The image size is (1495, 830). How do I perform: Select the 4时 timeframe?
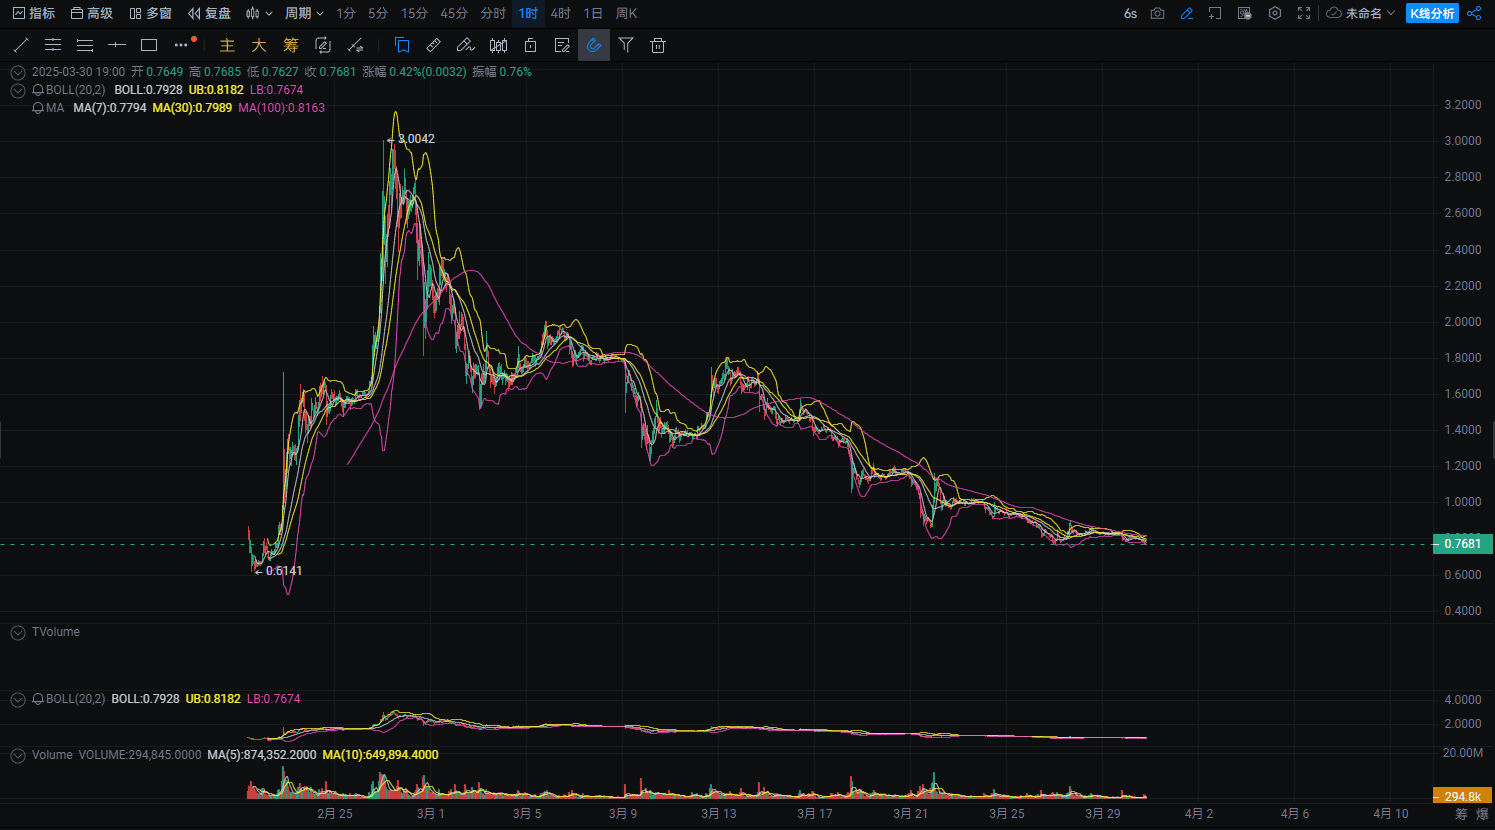click(x=561, y=13)
